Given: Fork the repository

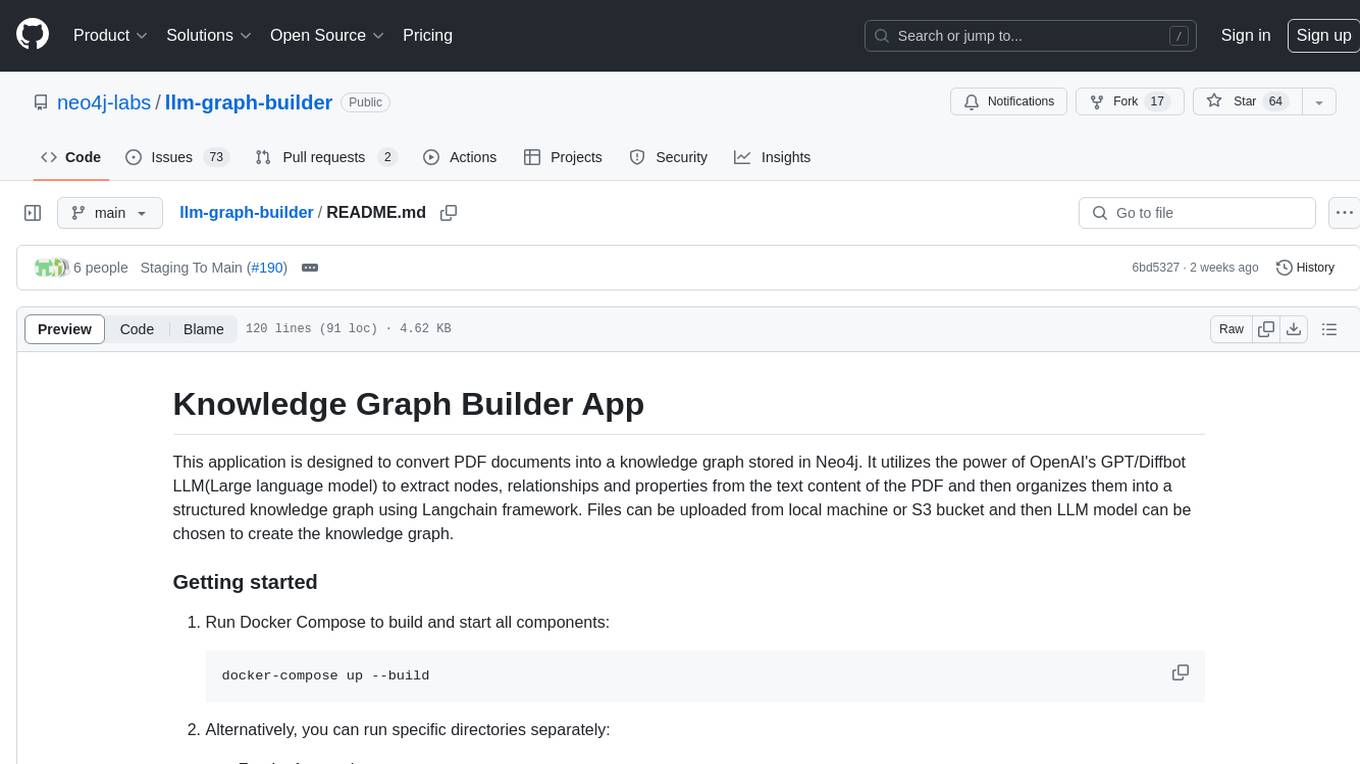Looking at the screenshot, I should click(x=1130, y=102).
